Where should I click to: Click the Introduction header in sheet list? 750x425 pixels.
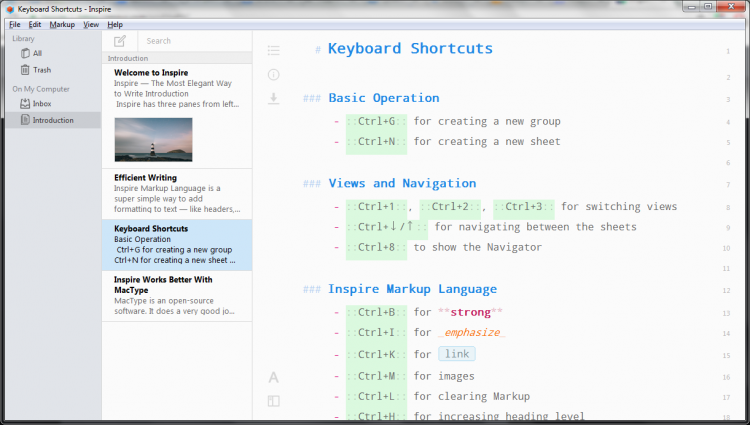(x=128, y=58)
